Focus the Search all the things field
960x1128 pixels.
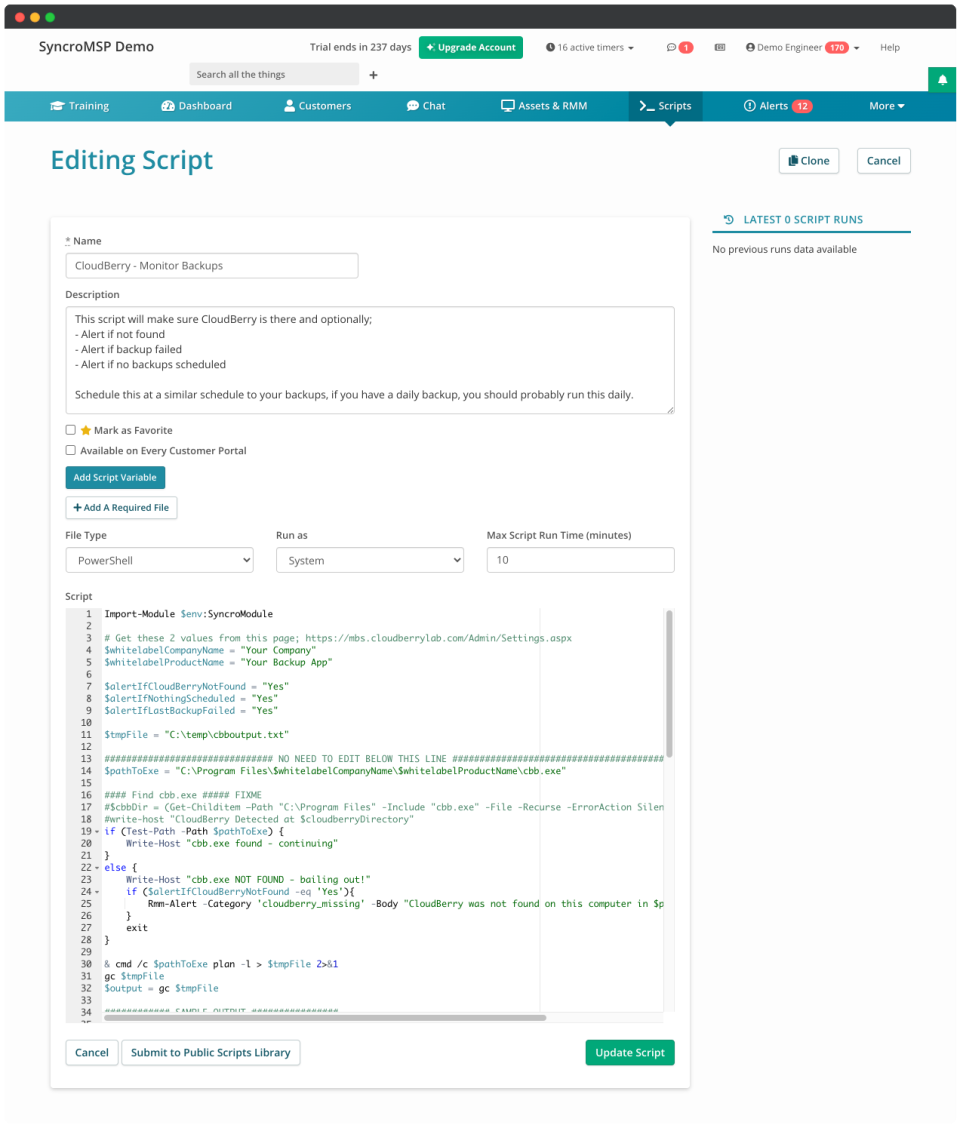pos(274,74)
